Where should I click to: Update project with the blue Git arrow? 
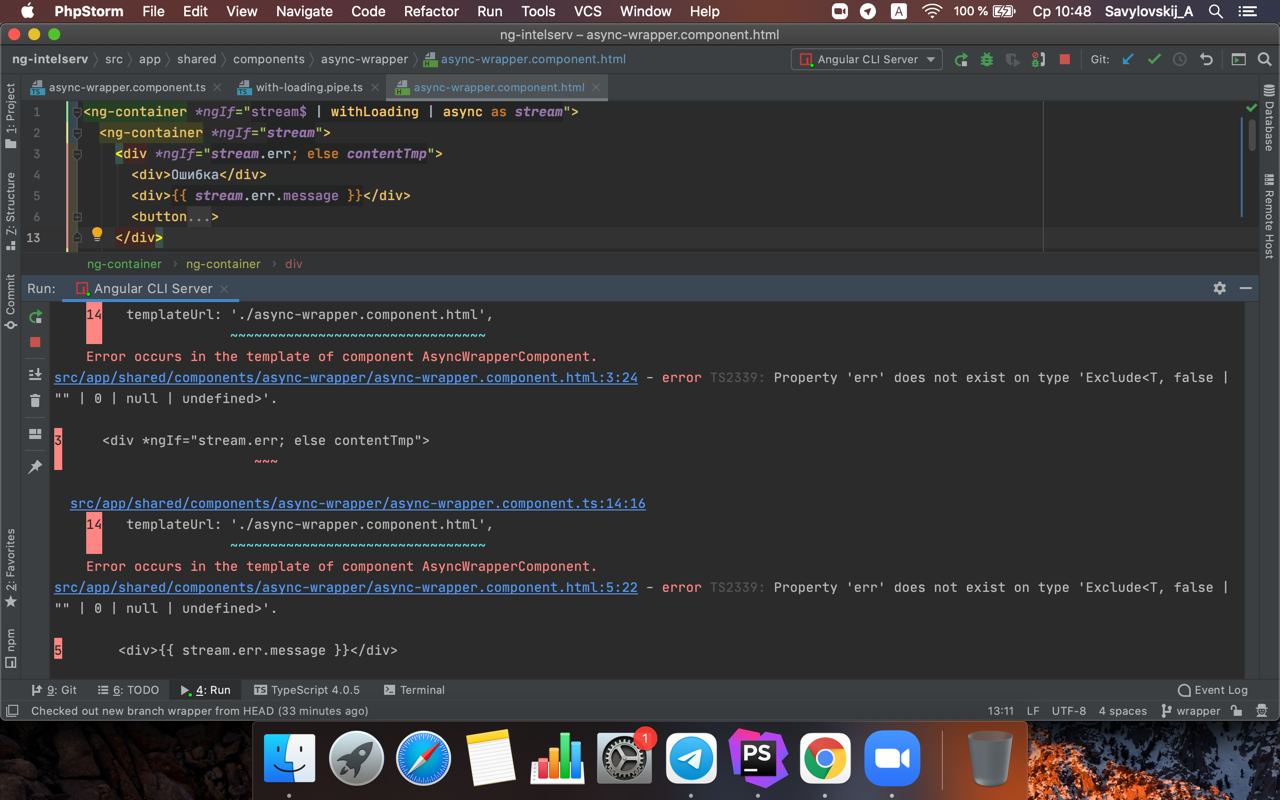[1128, 59]
